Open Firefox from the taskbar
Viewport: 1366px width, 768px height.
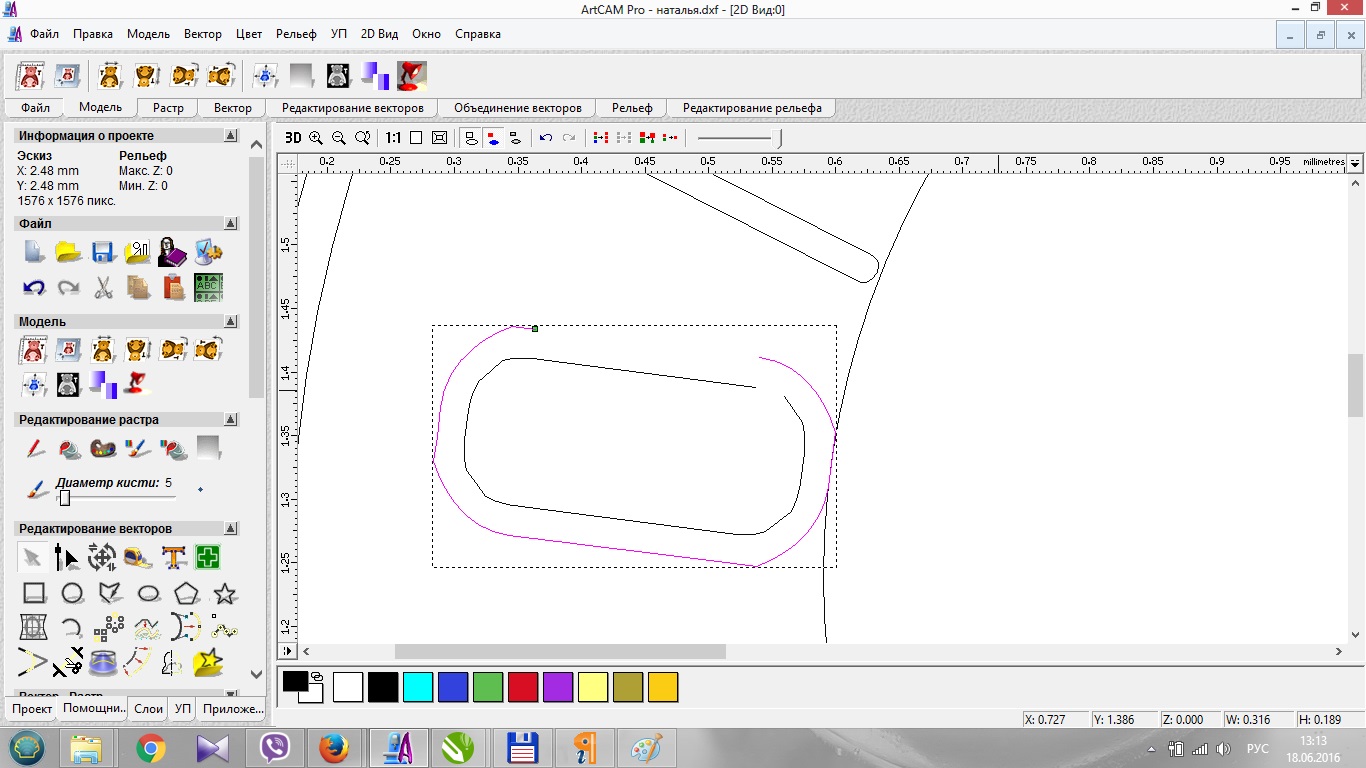pos(333,748)
